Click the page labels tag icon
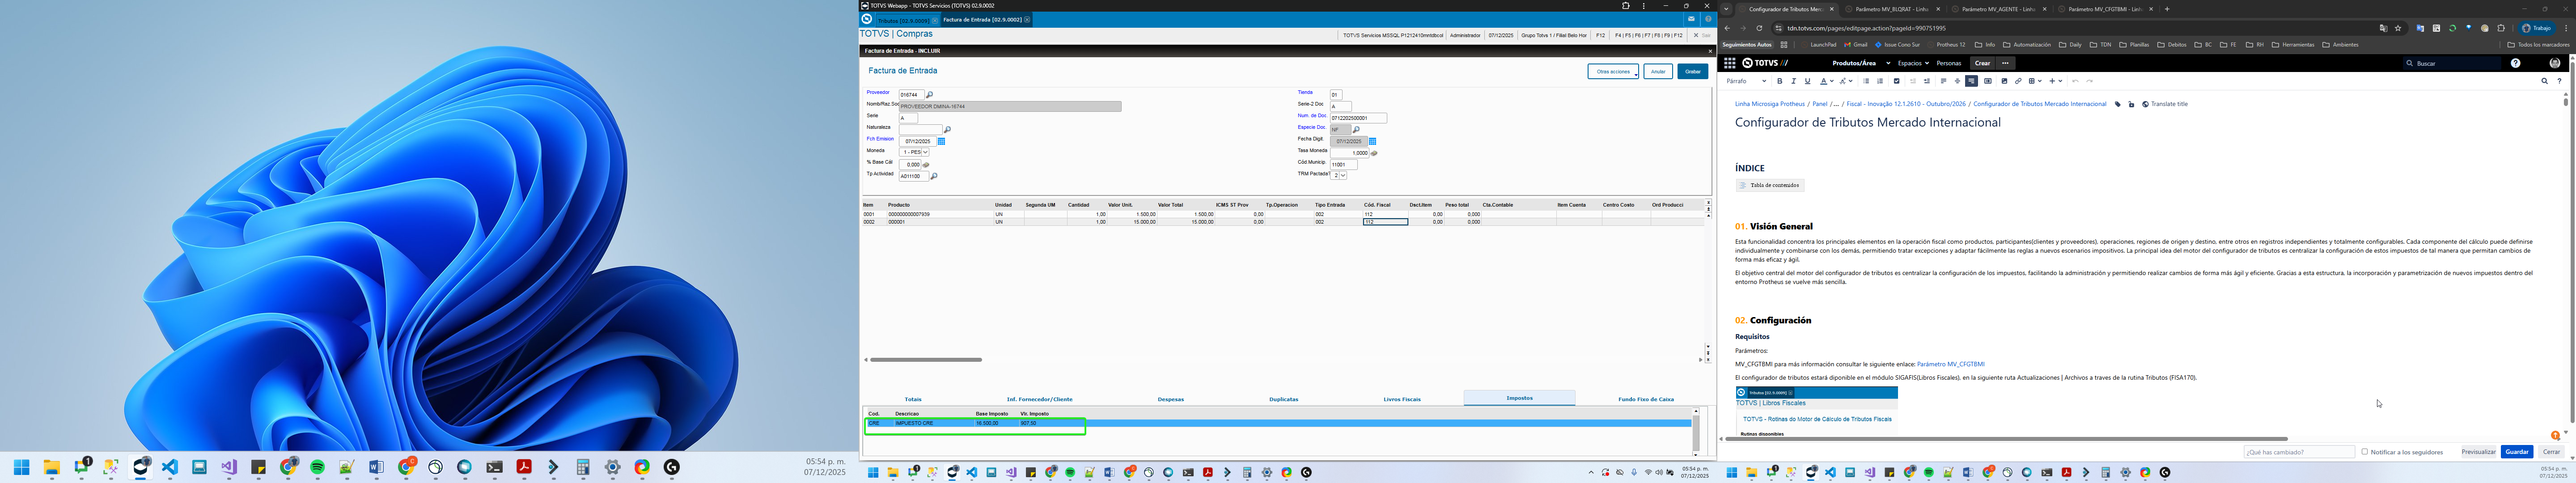Image resolution: width=2576 pixels, height=483 pixels. point(2118,104)
